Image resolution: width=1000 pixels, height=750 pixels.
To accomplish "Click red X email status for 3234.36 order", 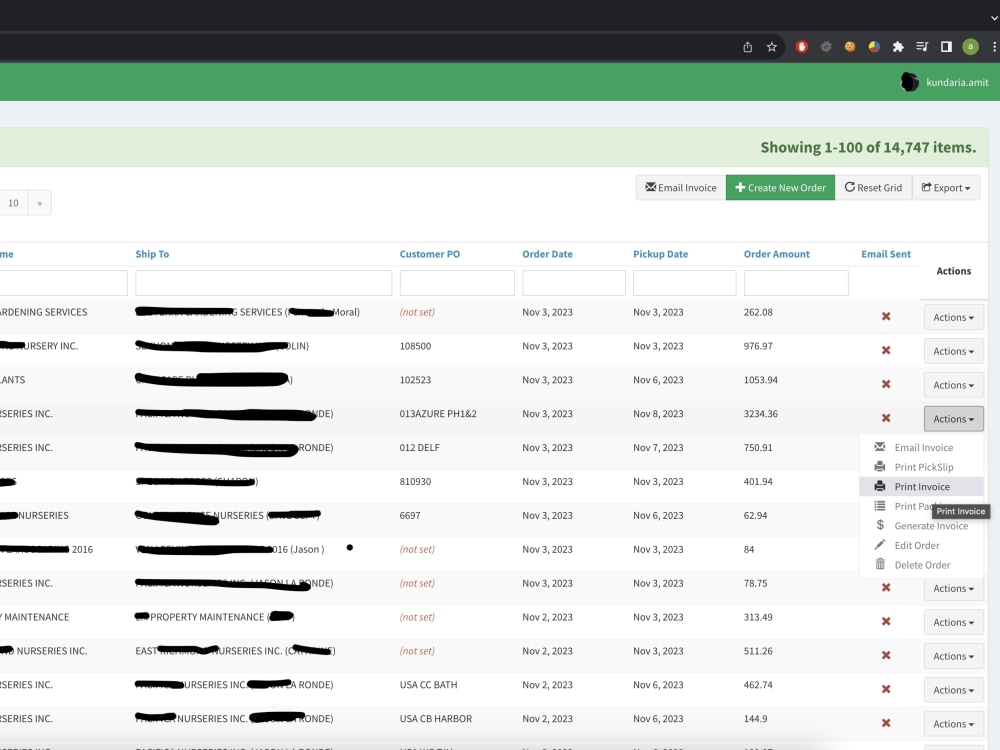I will [886, 418].
